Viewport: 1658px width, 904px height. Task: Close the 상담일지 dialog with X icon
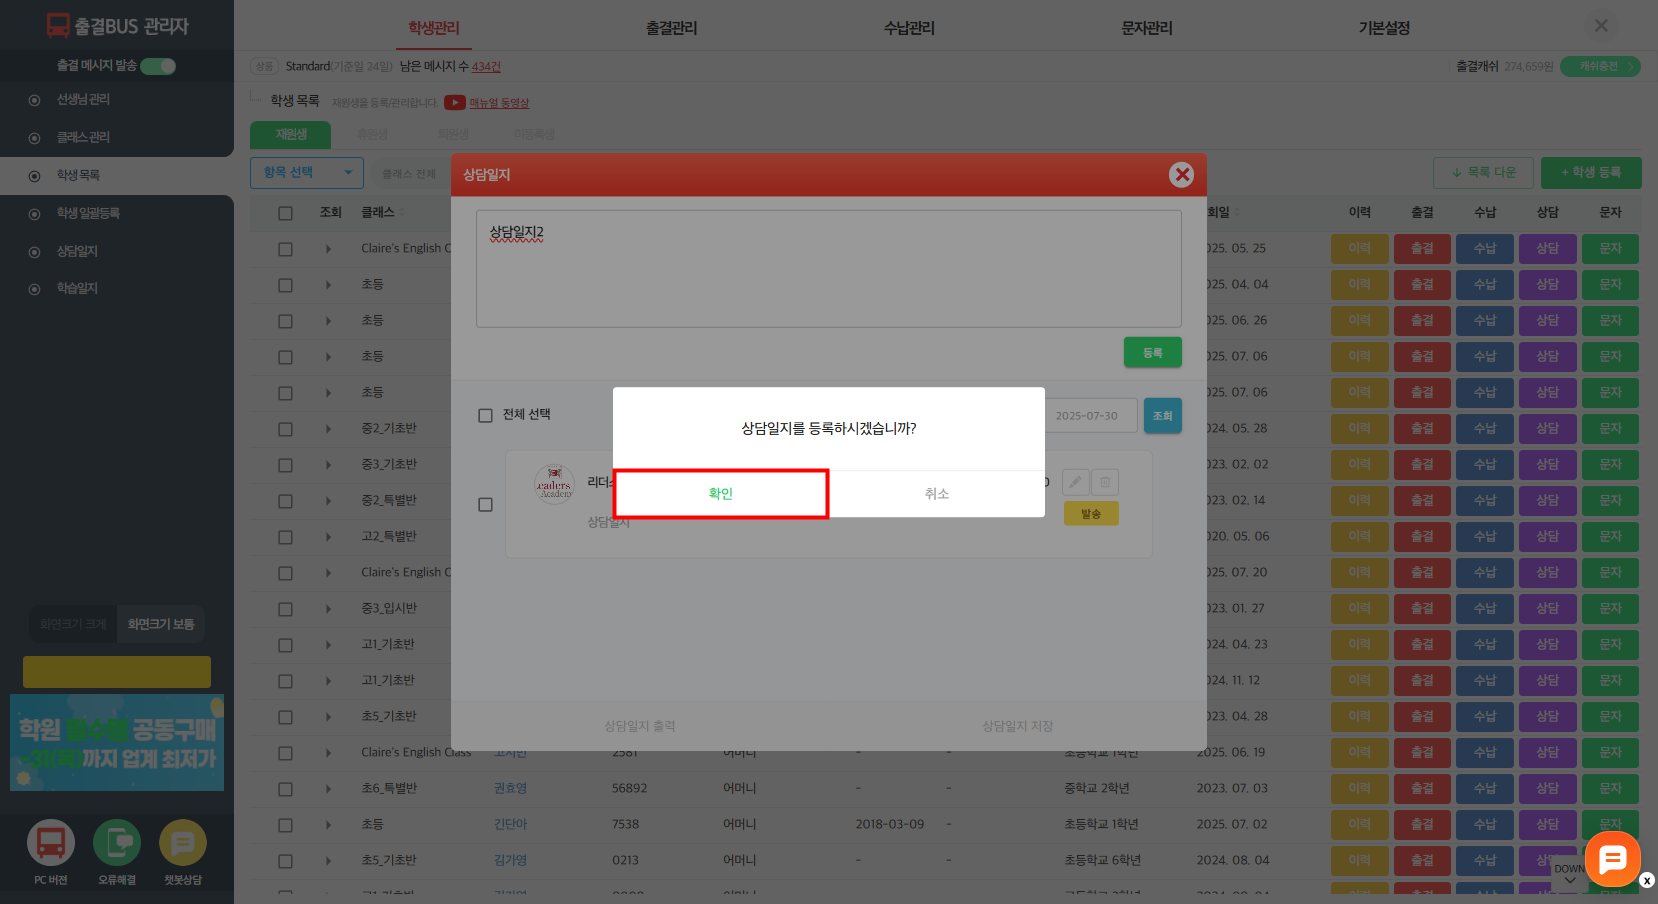click(x=1181, y=175)
